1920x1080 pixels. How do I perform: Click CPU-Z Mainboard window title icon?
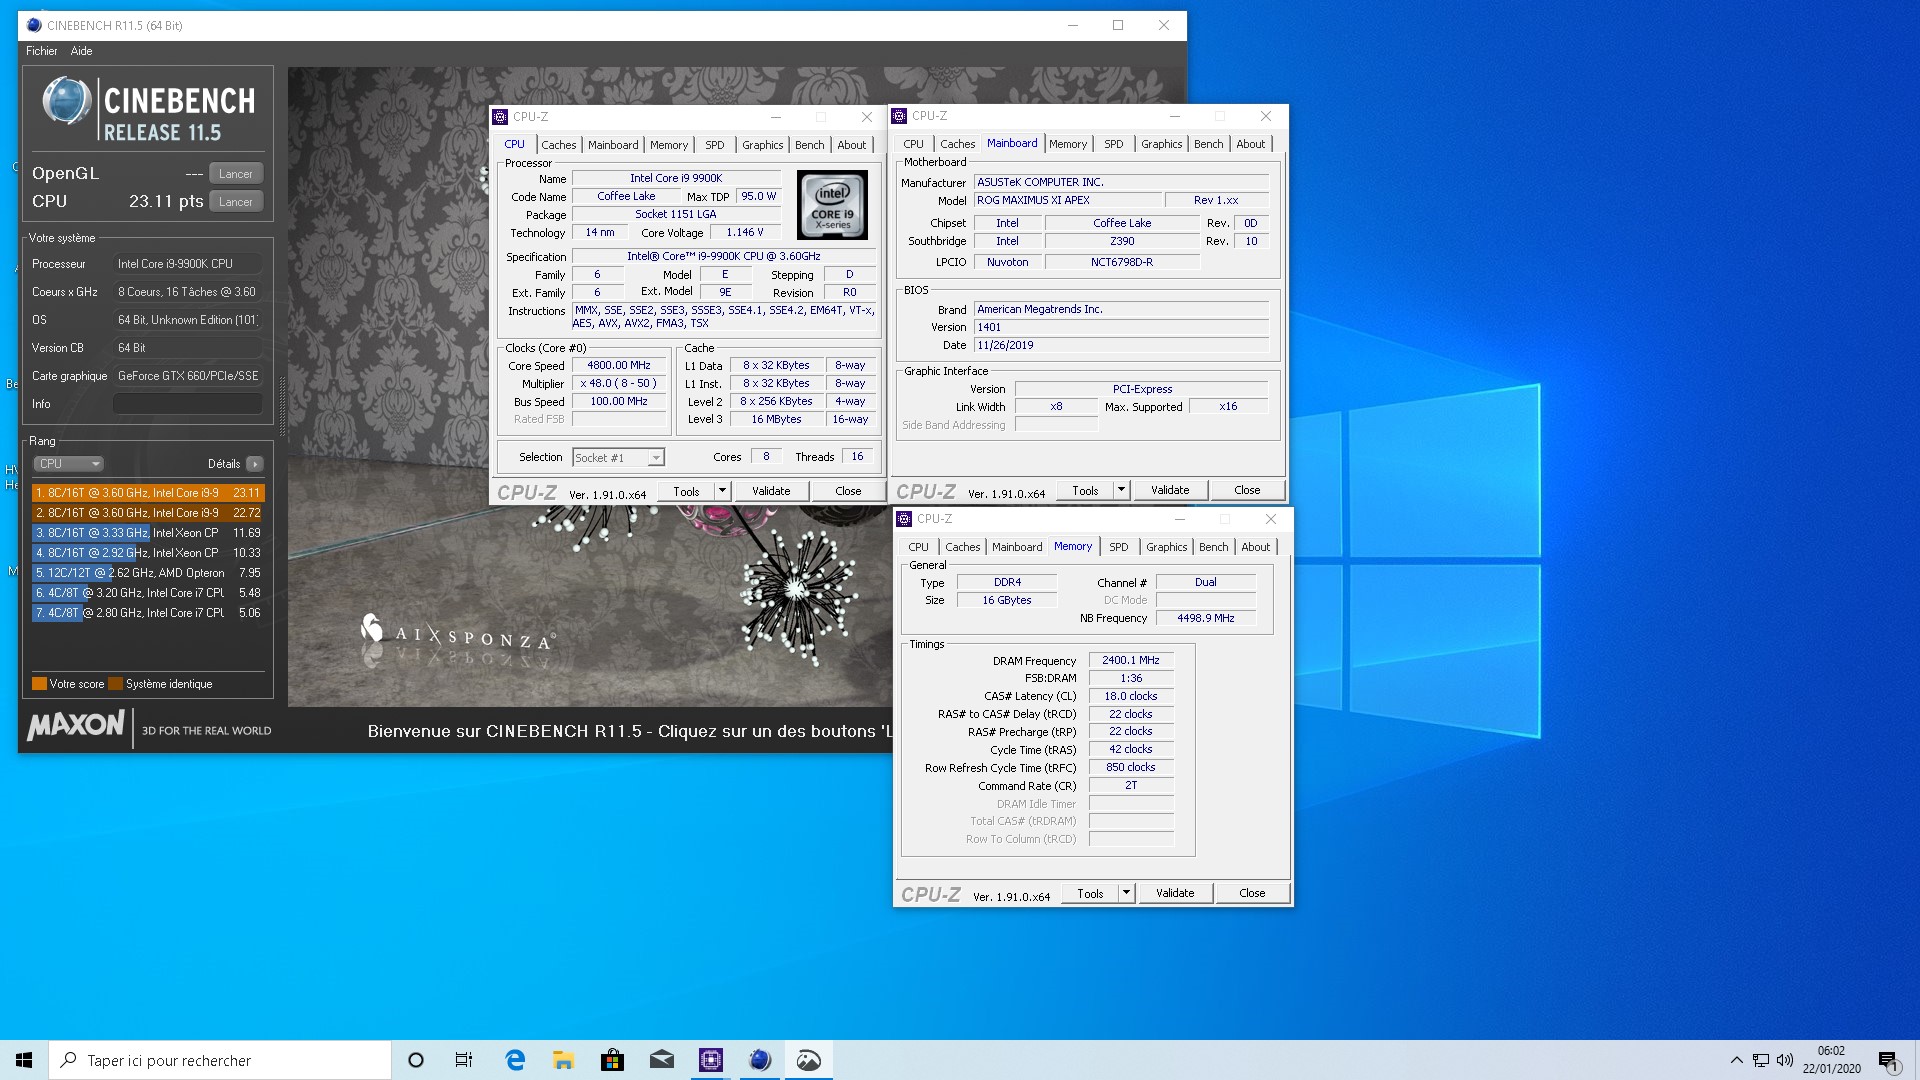(899, 116)
